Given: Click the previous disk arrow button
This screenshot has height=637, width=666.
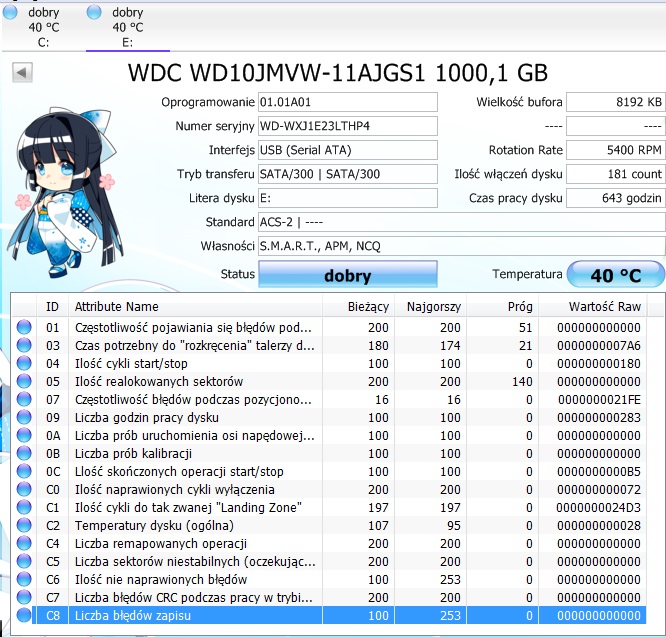Looking at the screenshot, I should click(x=22, y=72).
